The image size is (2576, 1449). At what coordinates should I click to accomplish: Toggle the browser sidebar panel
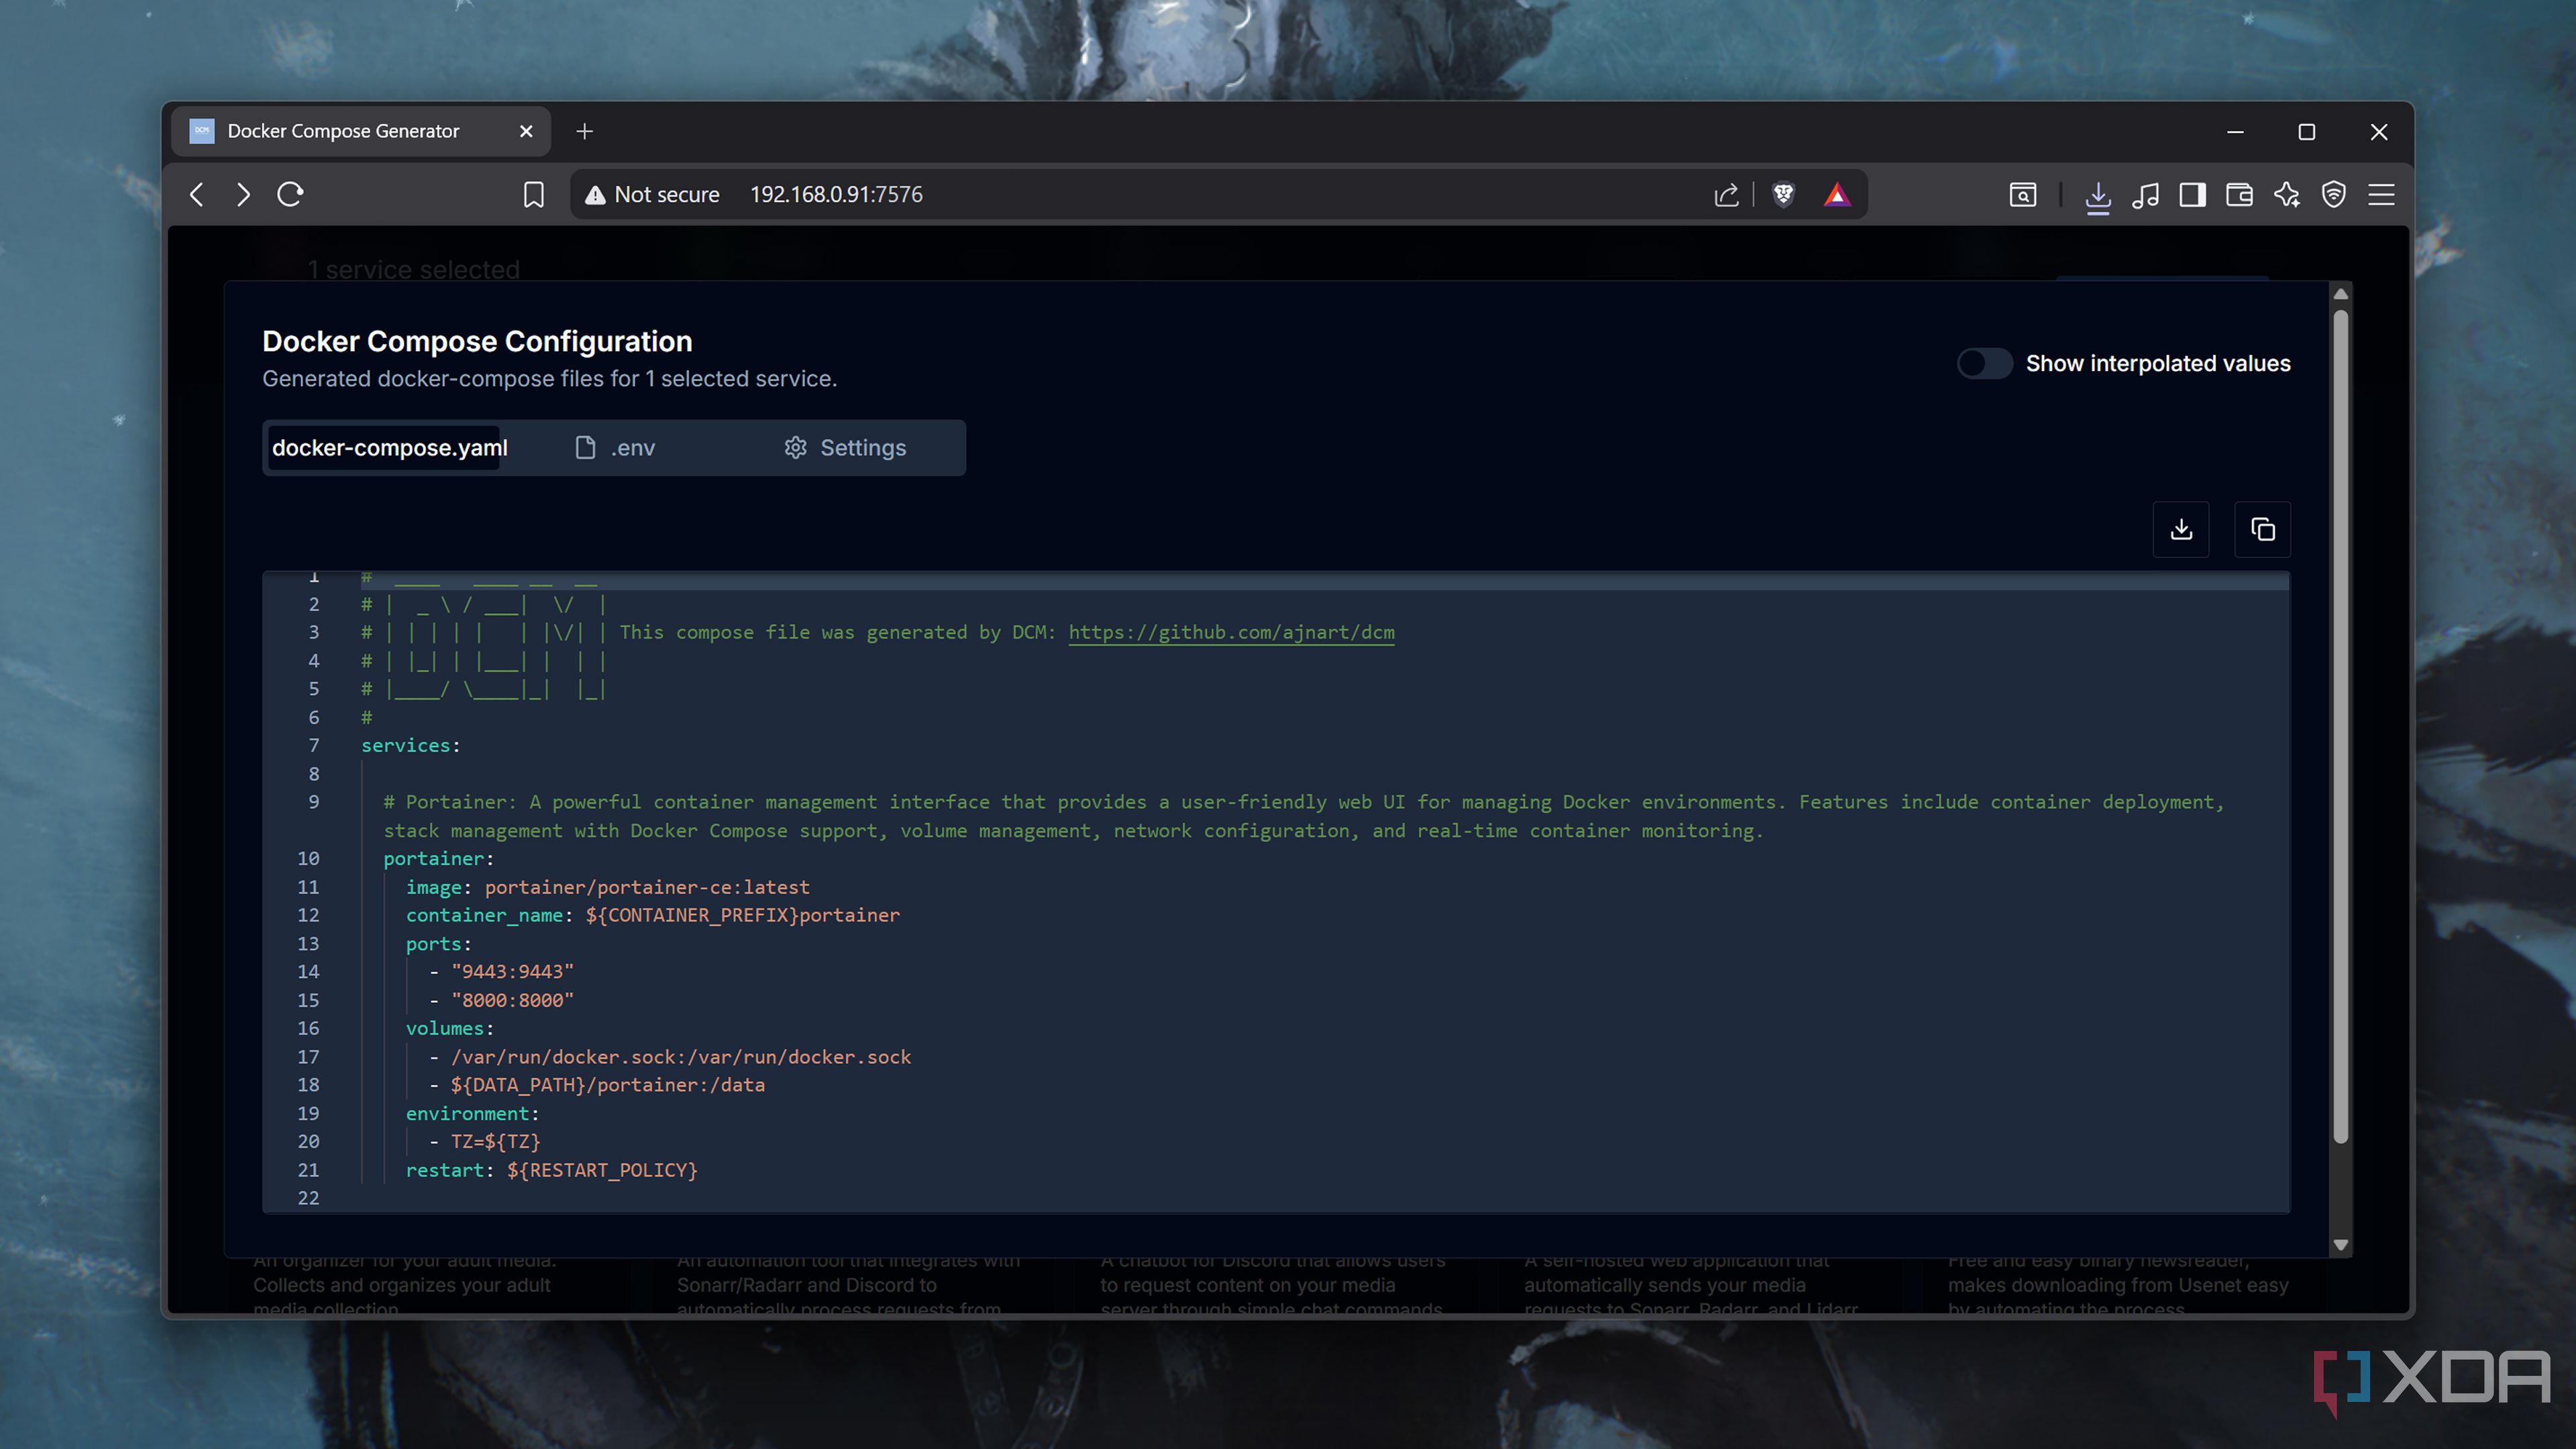(2193, 194)
